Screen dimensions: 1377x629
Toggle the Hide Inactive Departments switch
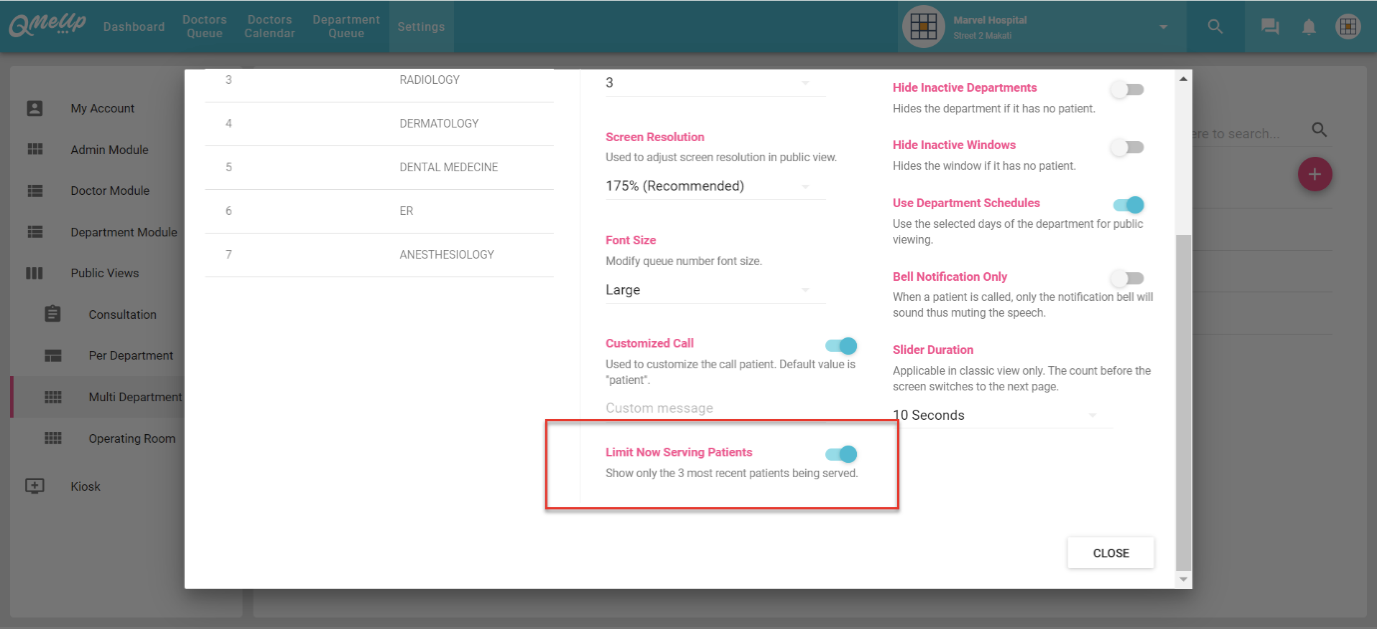tap(1127, 90)
